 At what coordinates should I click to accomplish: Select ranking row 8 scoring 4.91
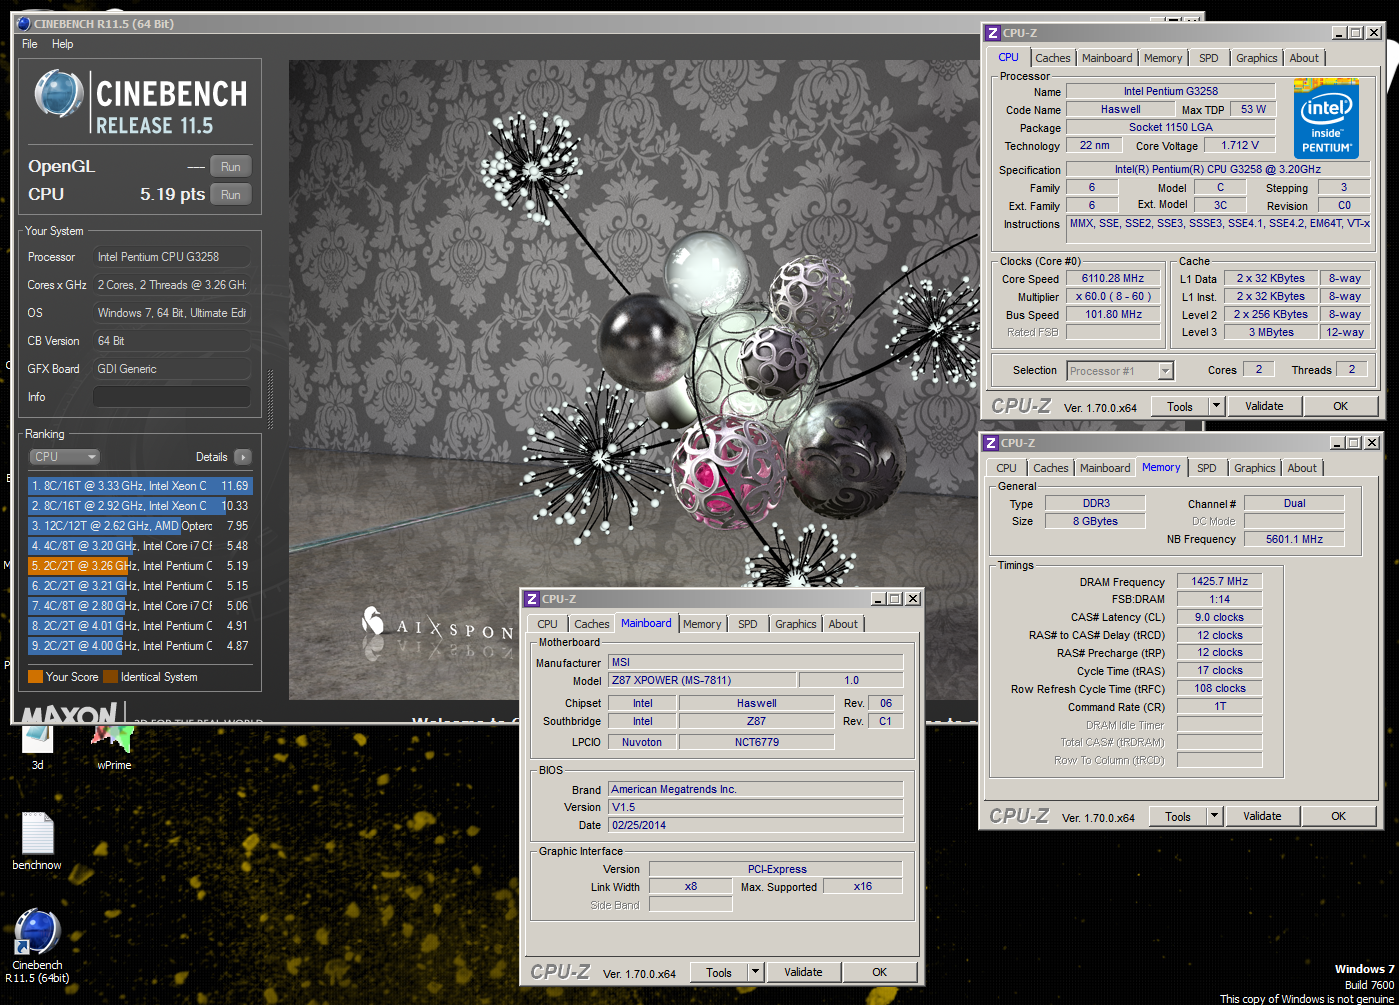(x=140, y=626)
